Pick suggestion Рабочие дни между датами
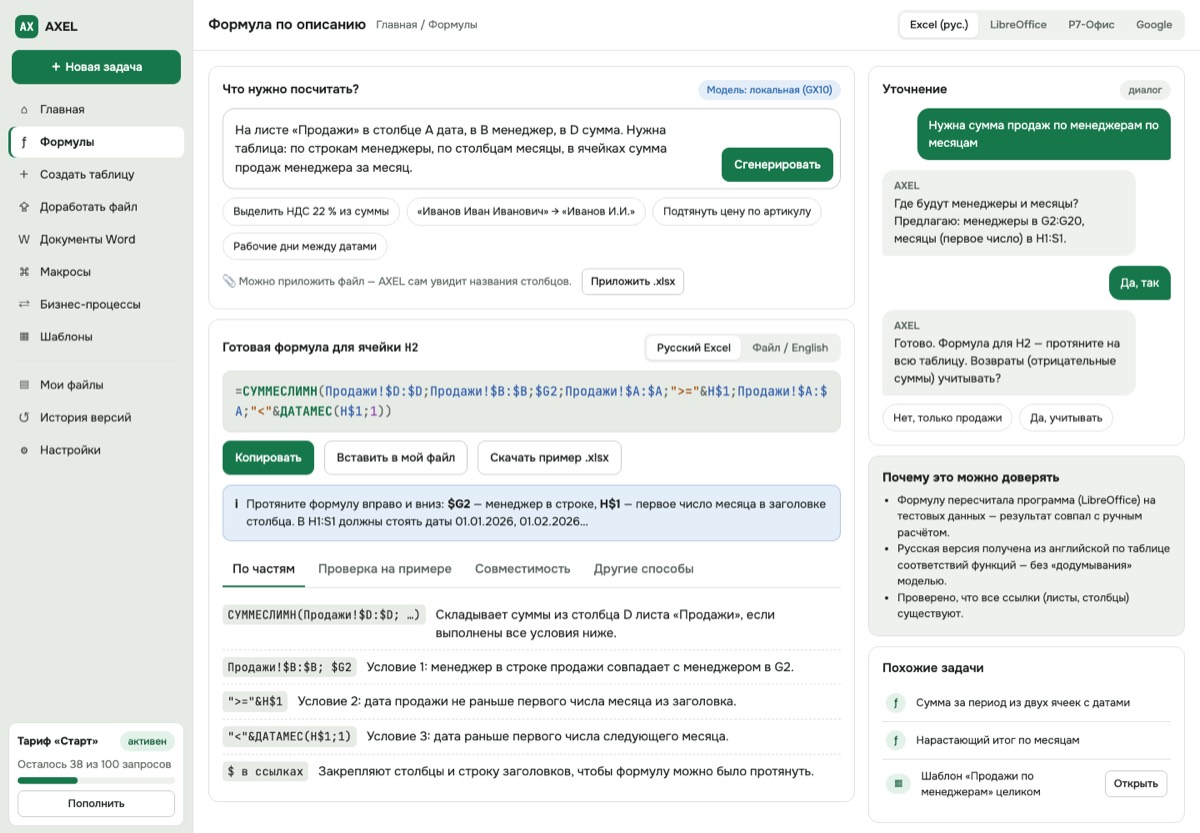This screenshot has height=833, width=1200. coord(305,246)
